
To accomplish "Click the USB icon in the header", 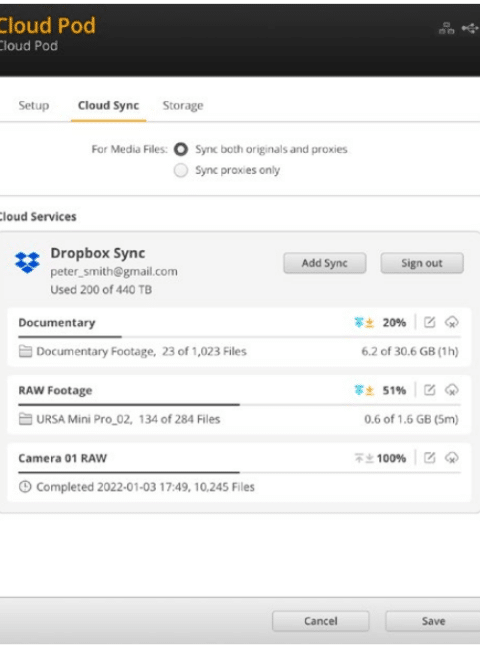I will point(470,28).
